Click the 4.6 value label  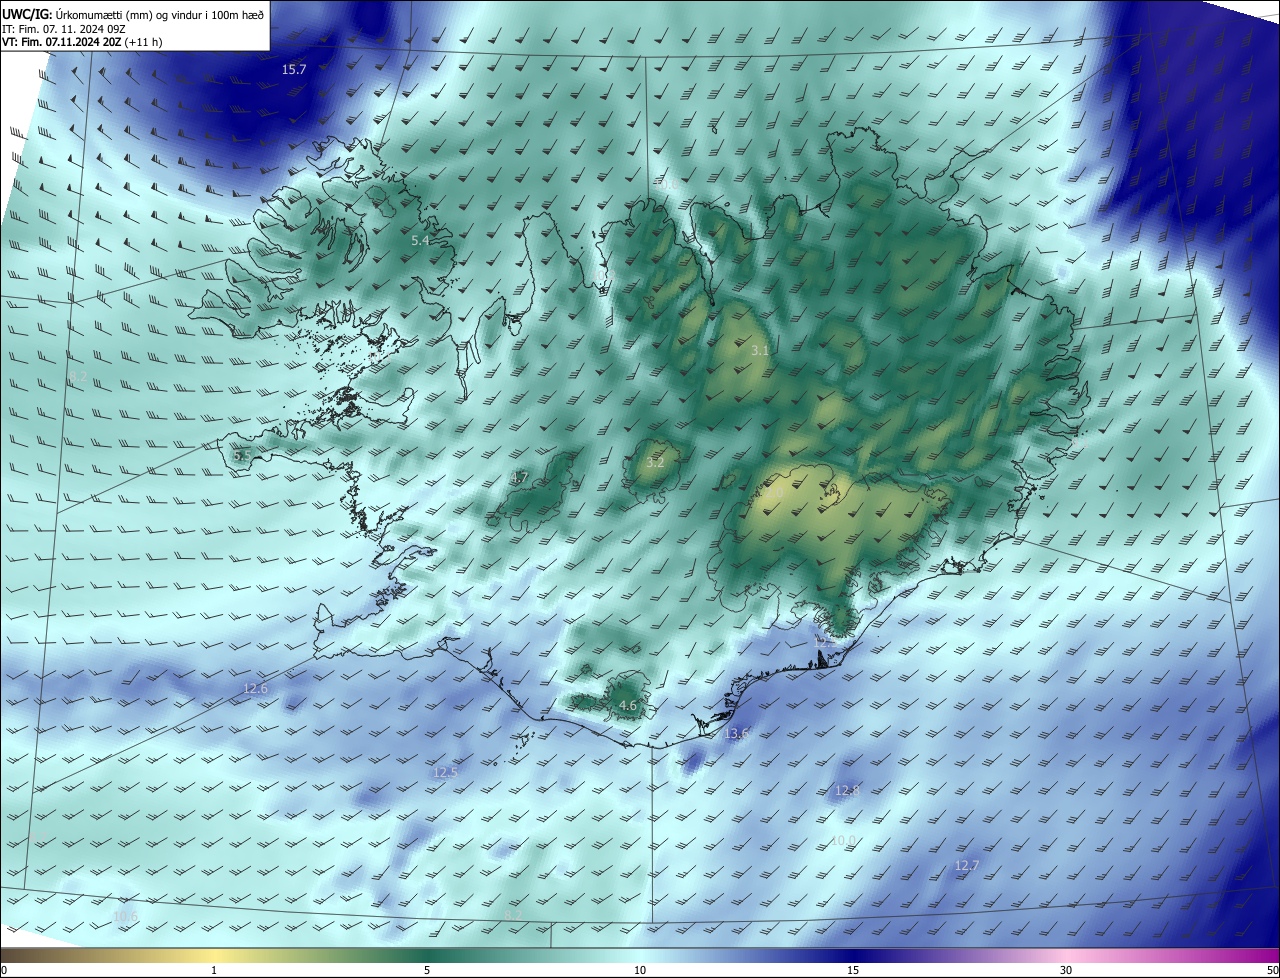pos(628,706)
